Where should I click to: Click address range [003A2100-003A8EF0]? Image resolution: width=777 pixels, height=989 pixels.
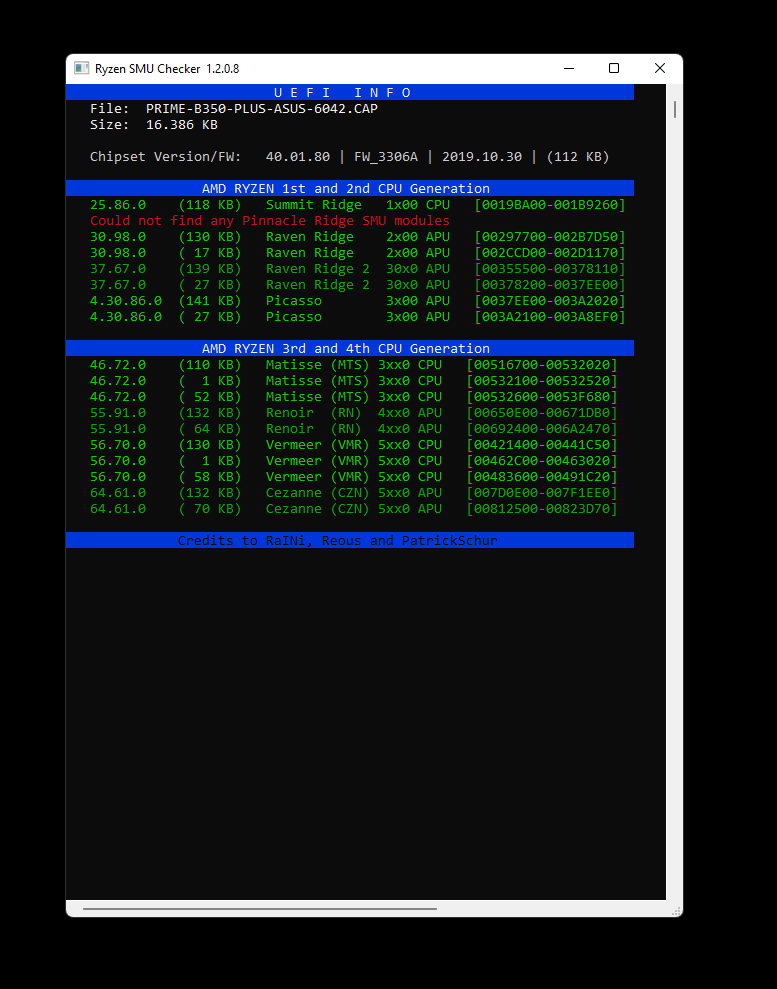(550, 317)
